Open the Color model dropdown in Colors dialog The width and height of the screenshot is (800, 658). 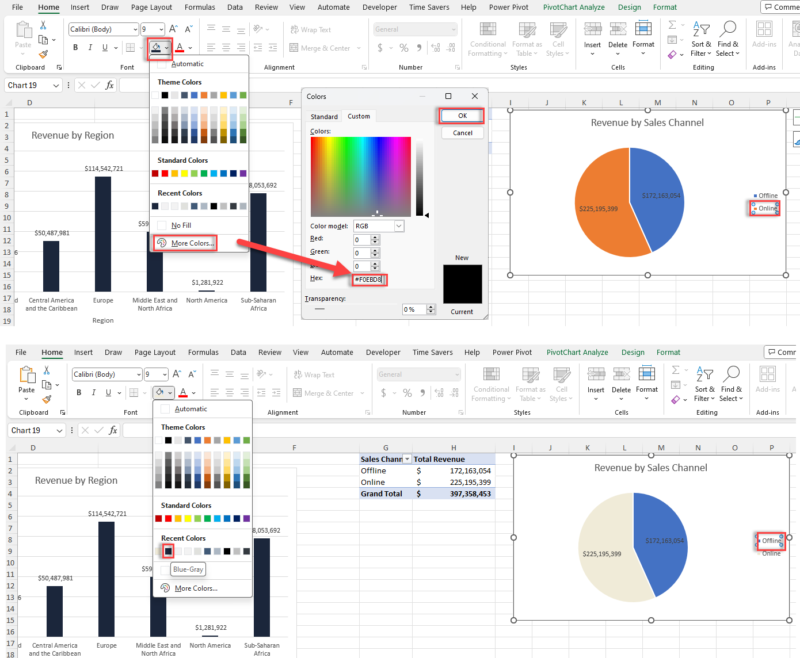coord(378,227)
